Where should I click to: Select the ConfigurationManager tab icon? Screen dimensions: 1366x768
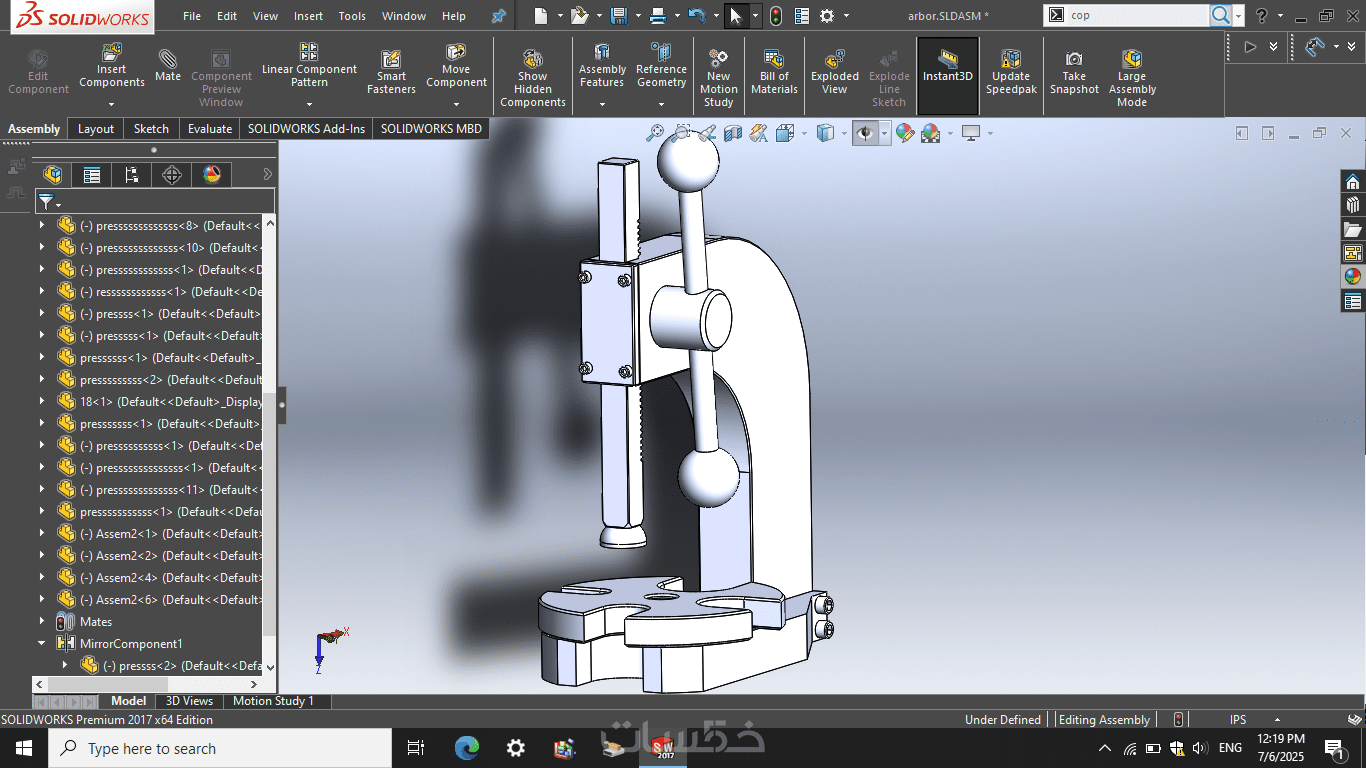pyautogui.click(x=132, y=175)
